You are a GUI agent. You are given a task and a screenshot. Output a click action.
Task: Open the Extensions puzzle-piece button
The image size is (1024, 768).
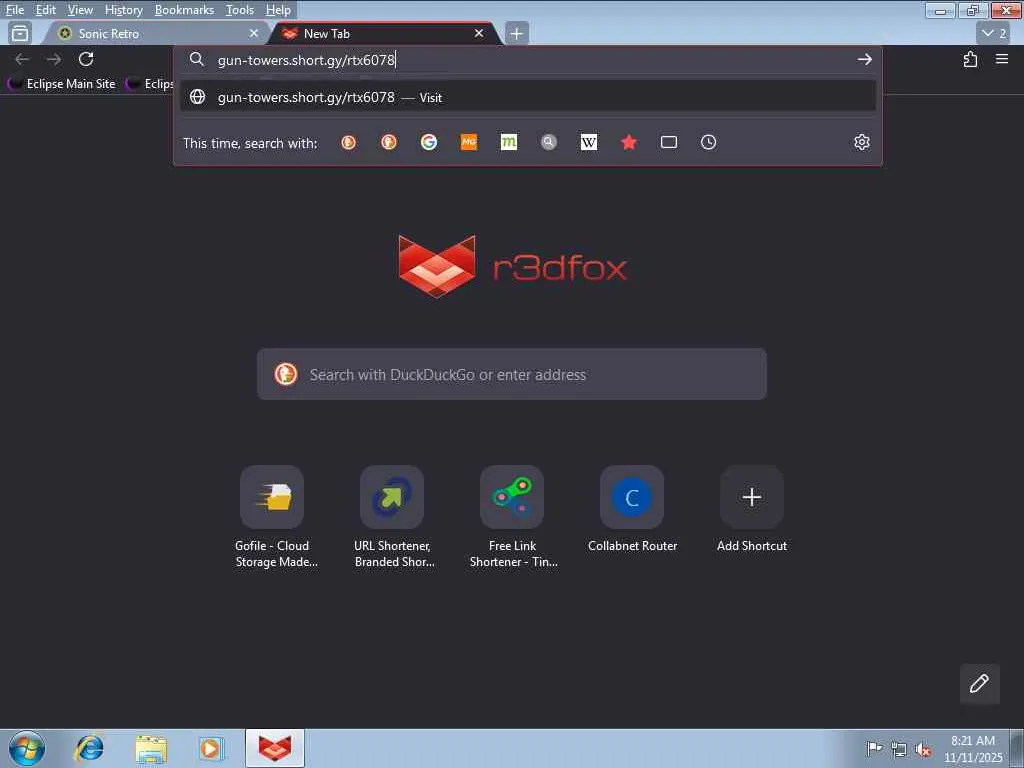pos(970,59)
